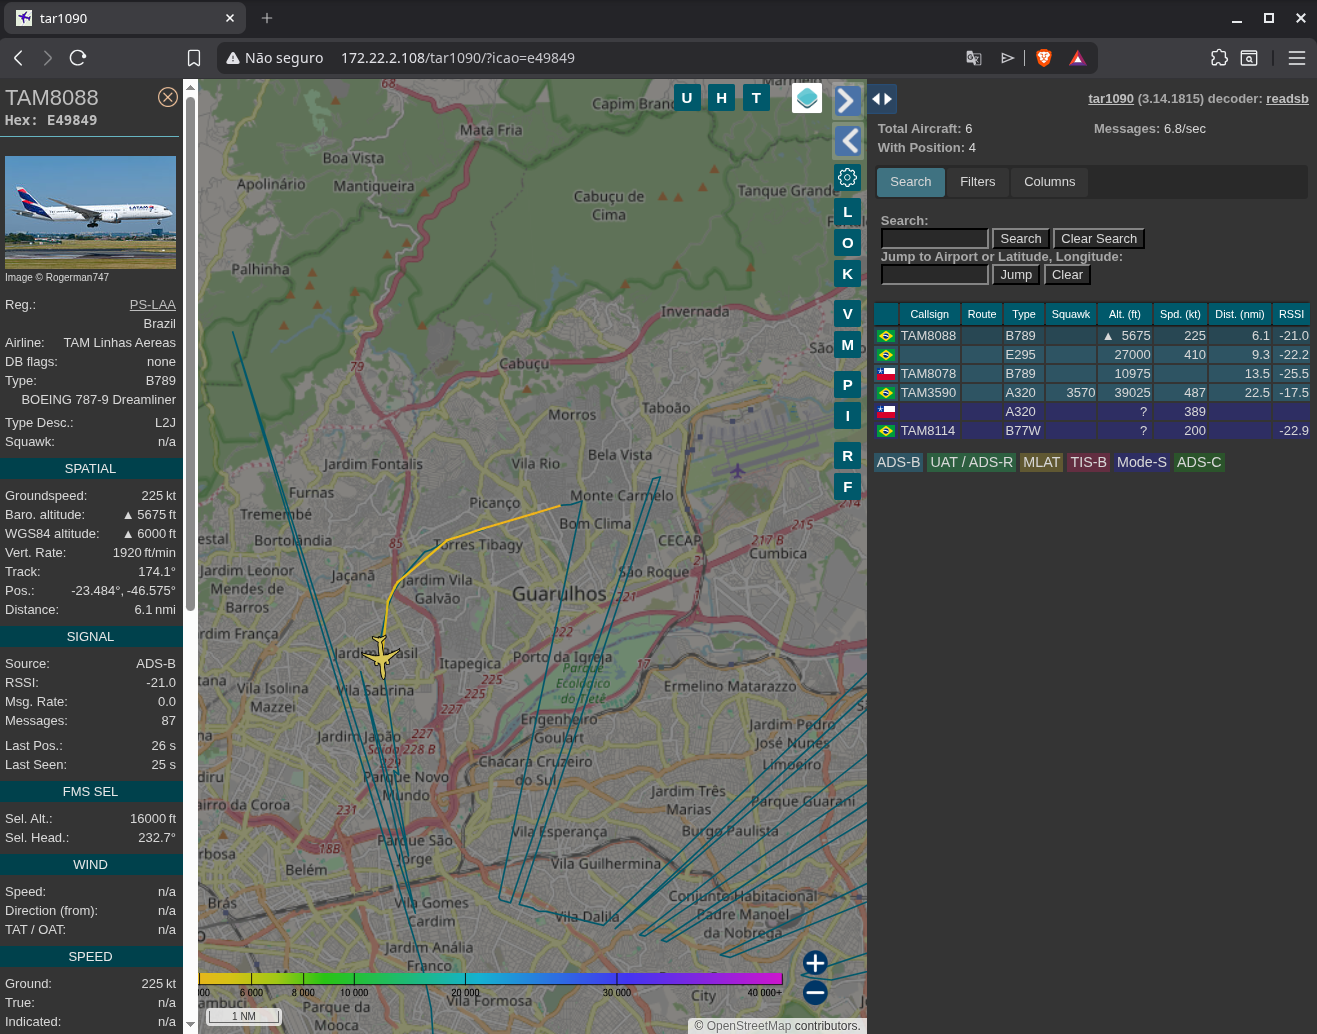Select the TAM8078 aircraft row
This screenshot has width=1317, height=1034.
[1091, 374]
